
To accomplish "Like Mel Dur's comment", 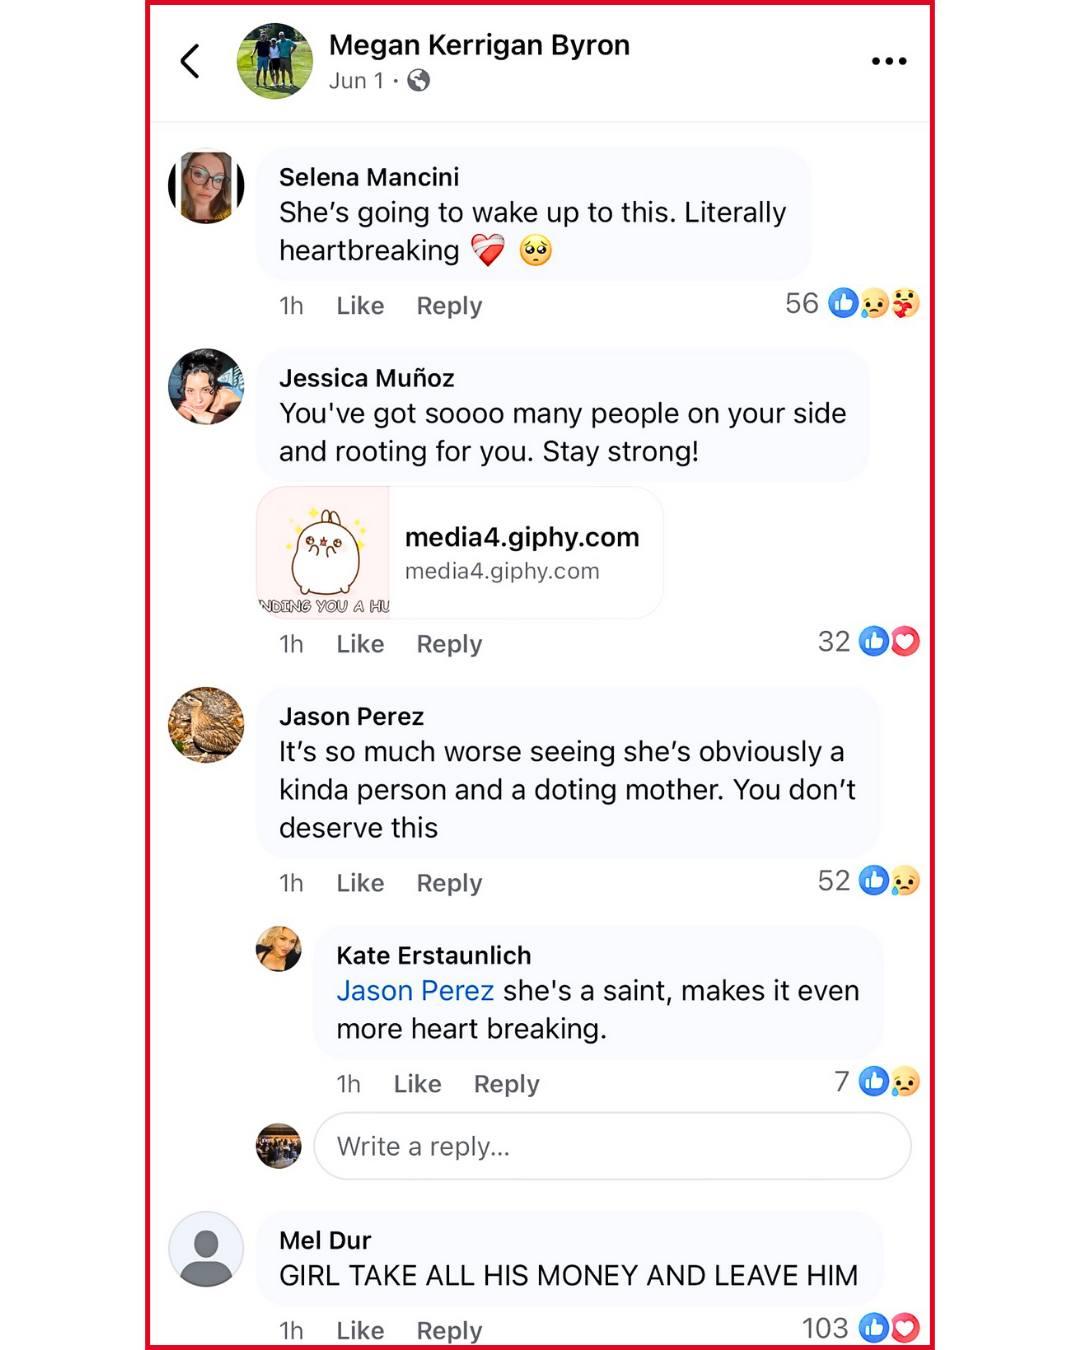I will click(360, 1330).
